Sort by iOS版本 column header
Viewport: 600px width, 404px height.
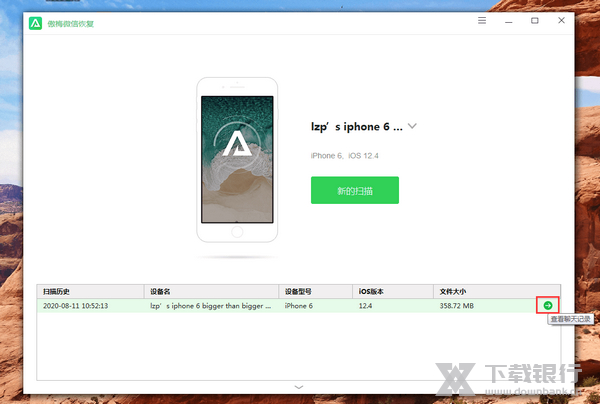[373, 291]
